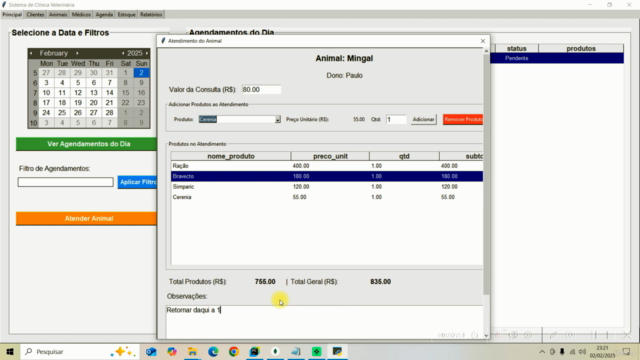Screen dimensions: 640x360
Task: Click the status column header in Agendamentos
Action: coord(516,49)
